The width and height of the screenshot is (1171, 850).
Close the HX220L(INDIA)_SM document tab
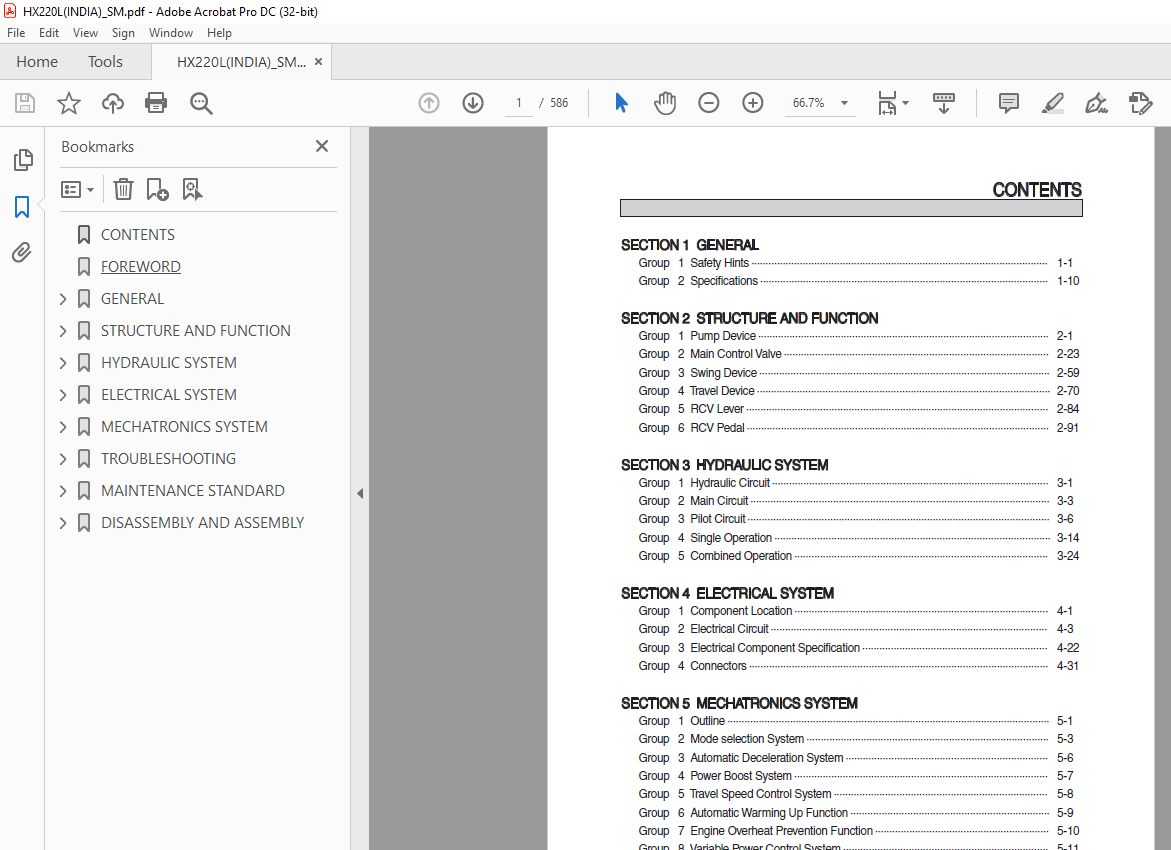(319, 62)
